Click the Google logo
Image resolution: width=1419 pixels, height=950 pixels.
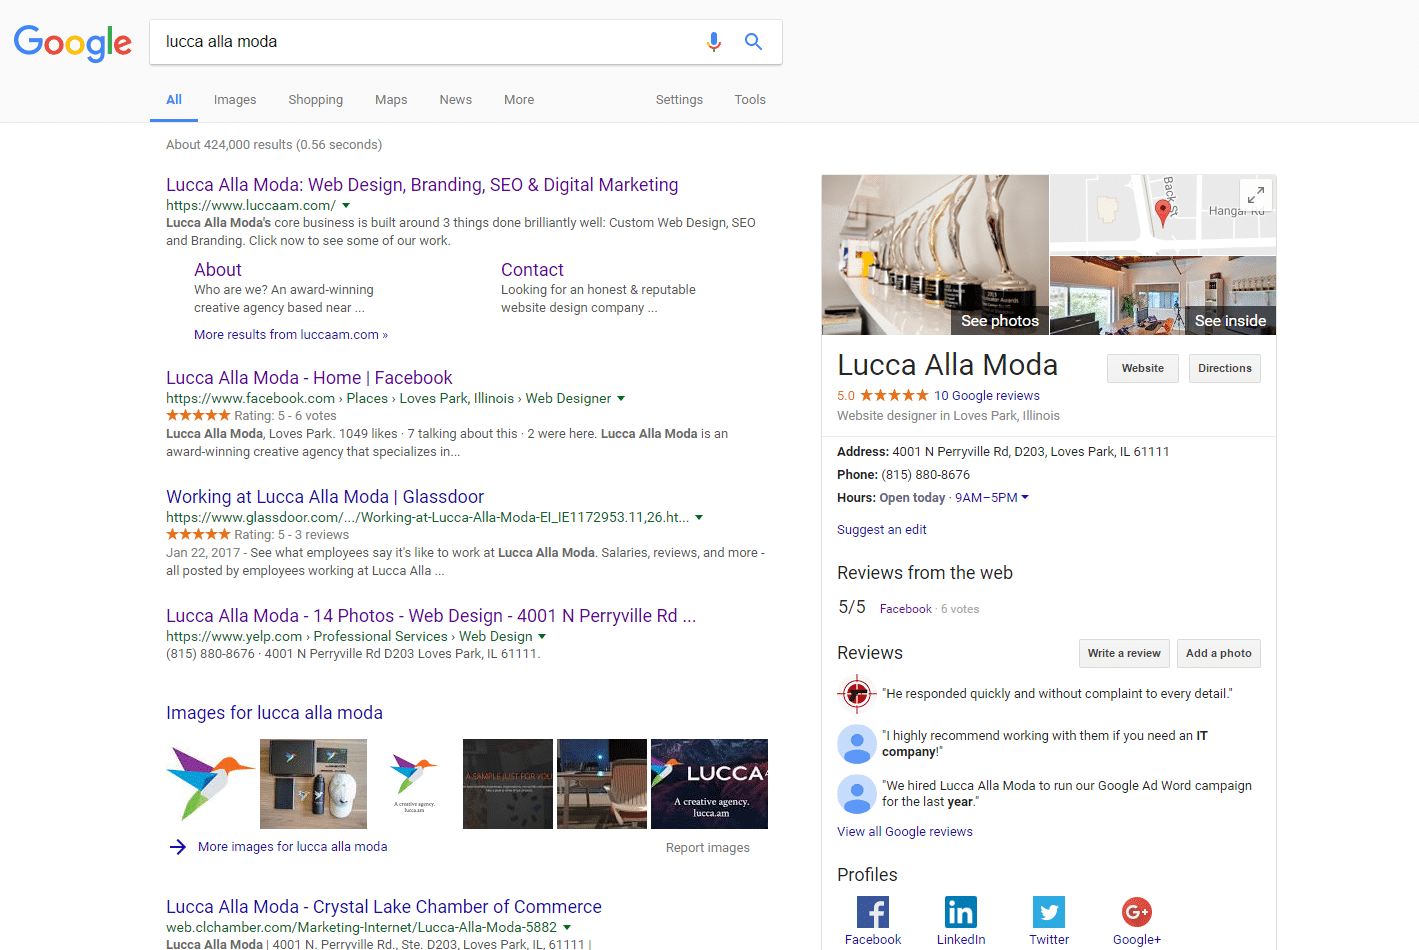click(73, 43)
